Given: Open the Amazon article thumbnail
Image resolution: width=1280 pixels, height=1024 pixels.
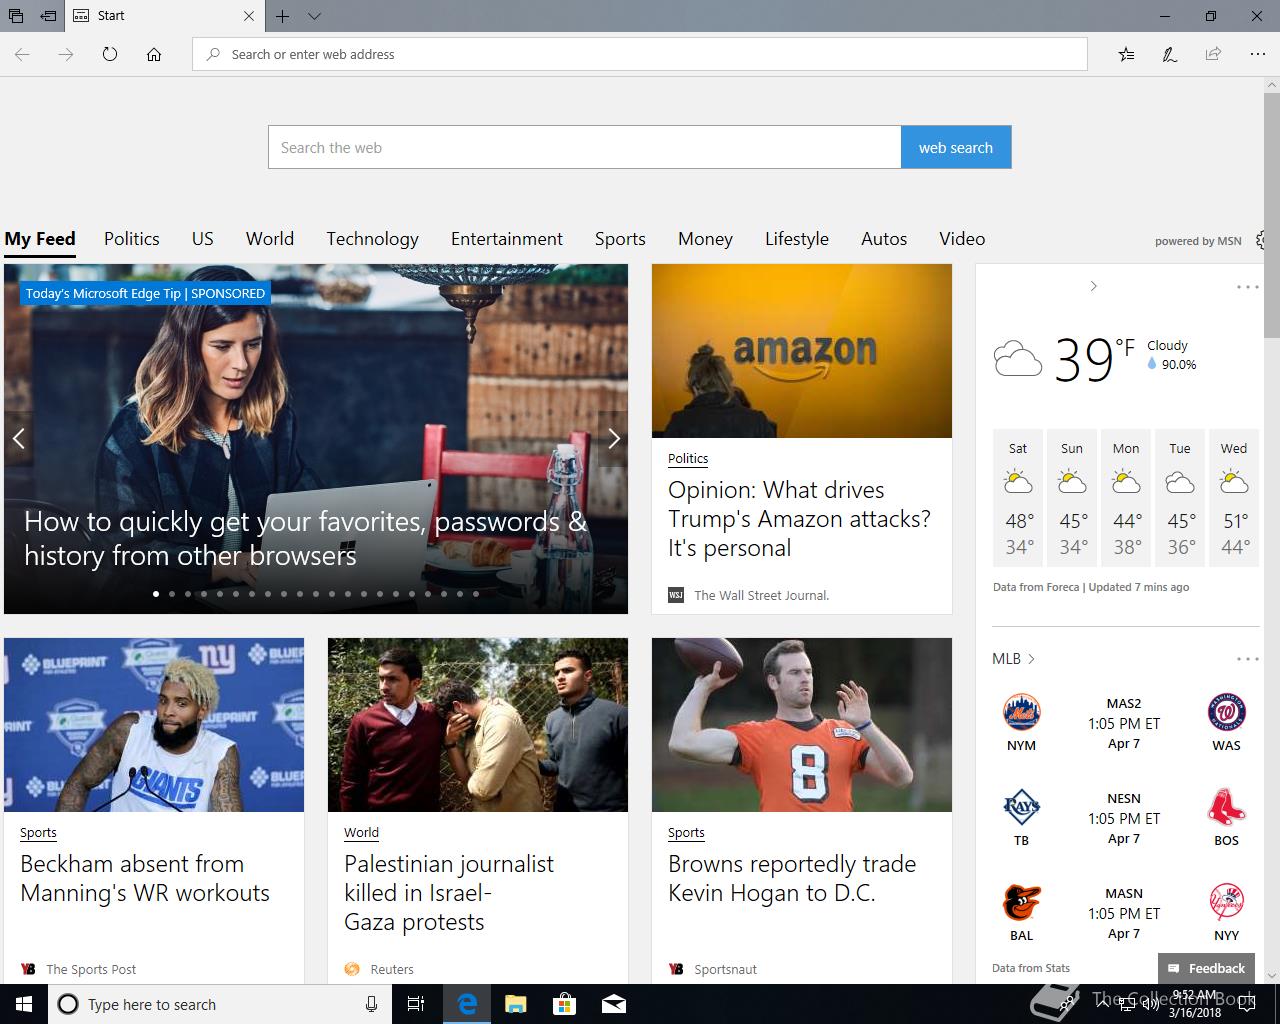Looking at the screenshot, I should pyautogui.click(x=802, y=351).
